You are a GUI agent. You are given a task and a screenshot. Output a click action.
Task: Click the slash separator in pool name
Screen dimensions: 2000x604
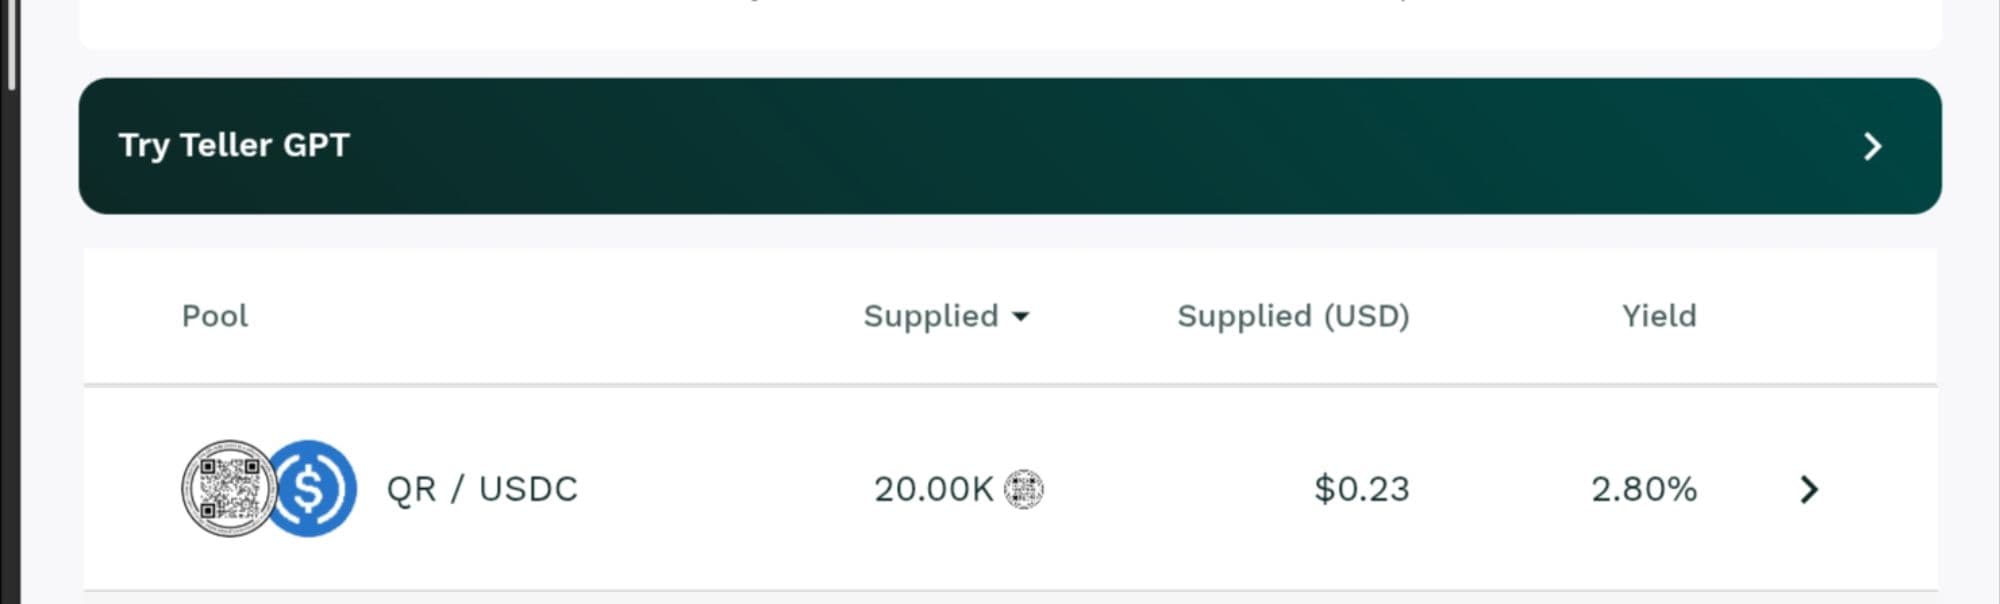(x=457, y=489)
